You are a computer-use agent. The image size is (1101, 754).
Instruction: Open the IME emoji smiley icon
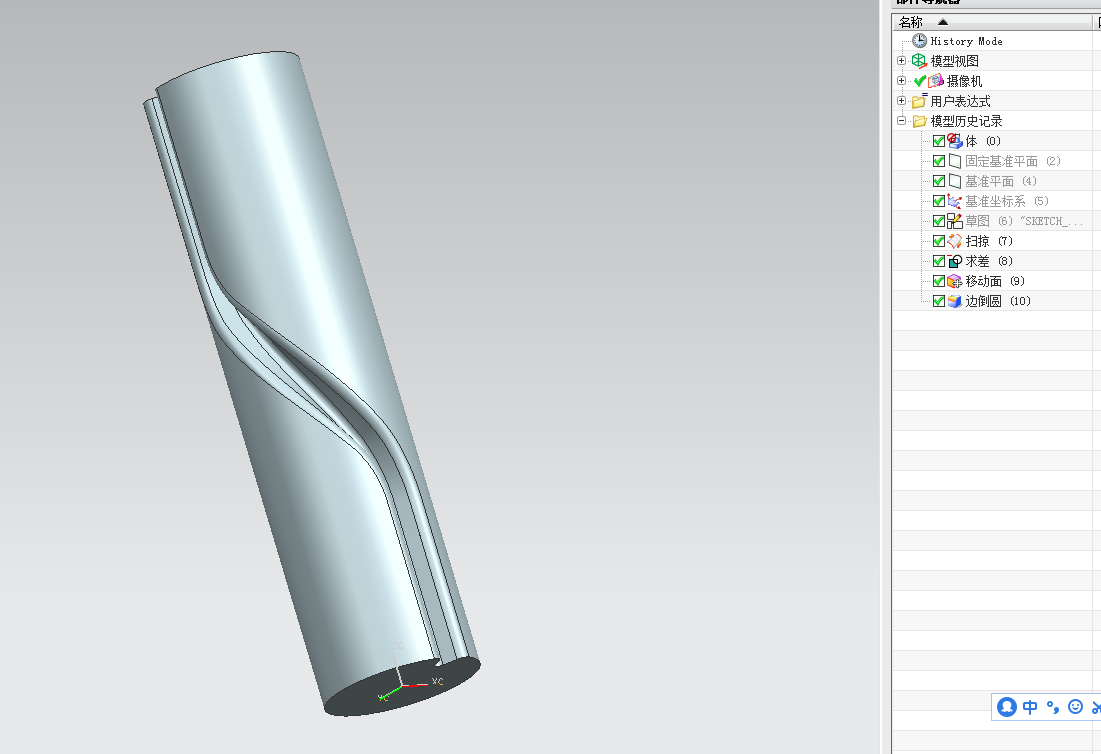click(x=1075, y=707)
